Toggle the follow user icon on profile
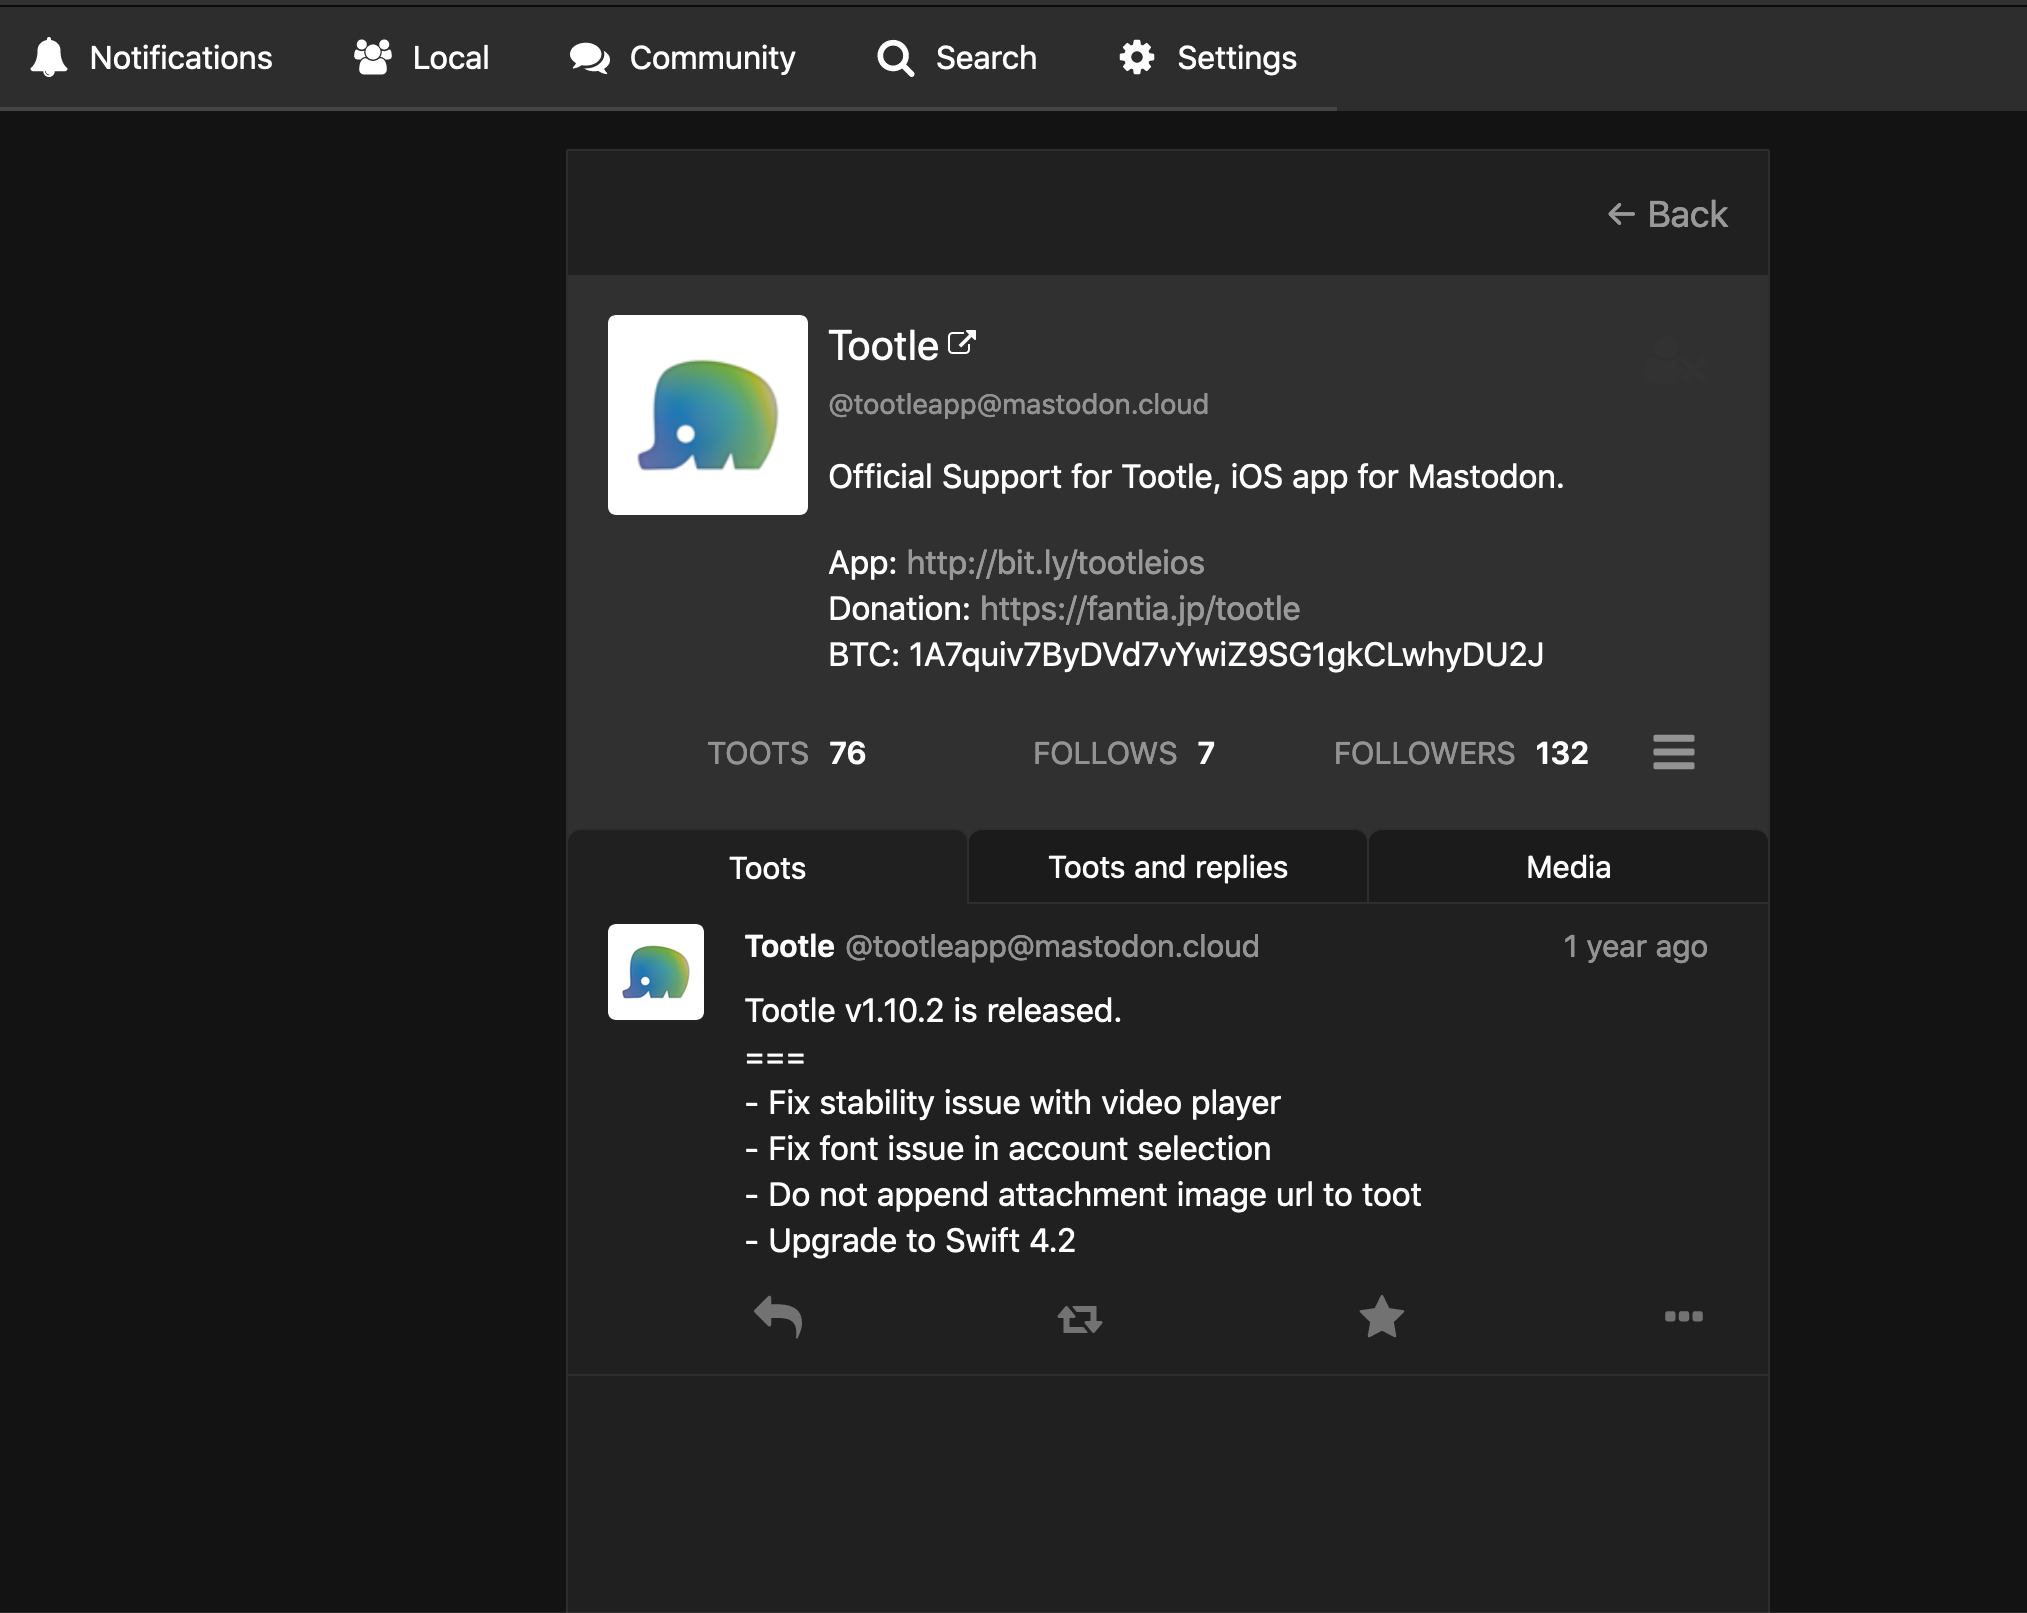The image size is (2027, 1613). point(1675,360)
